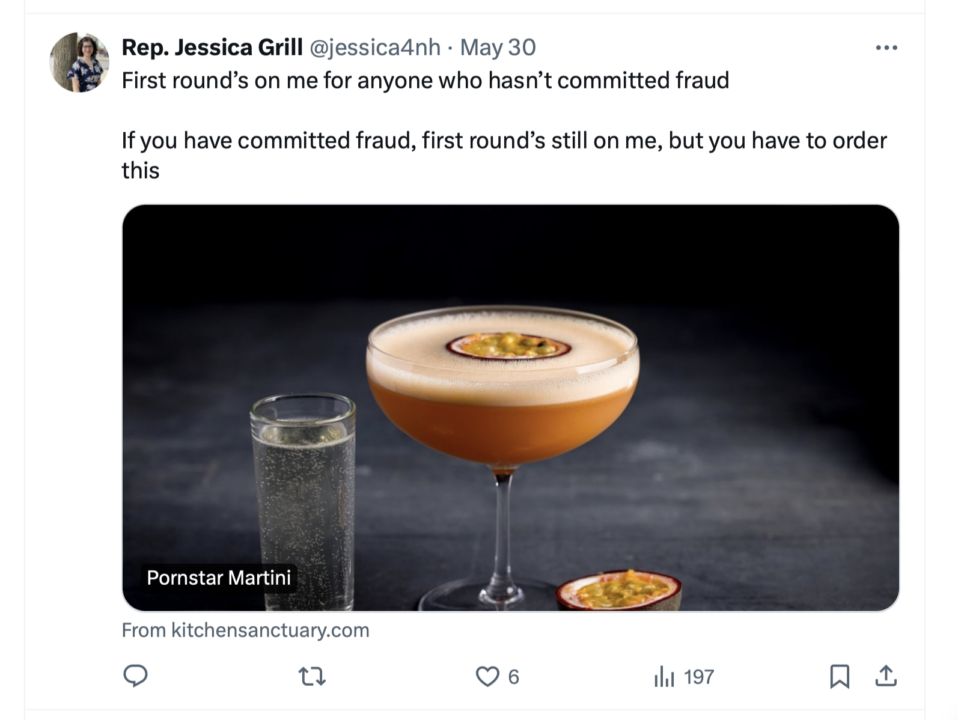
Task: Click the Pornstar Martini caption label
Action: pos(220,578)
